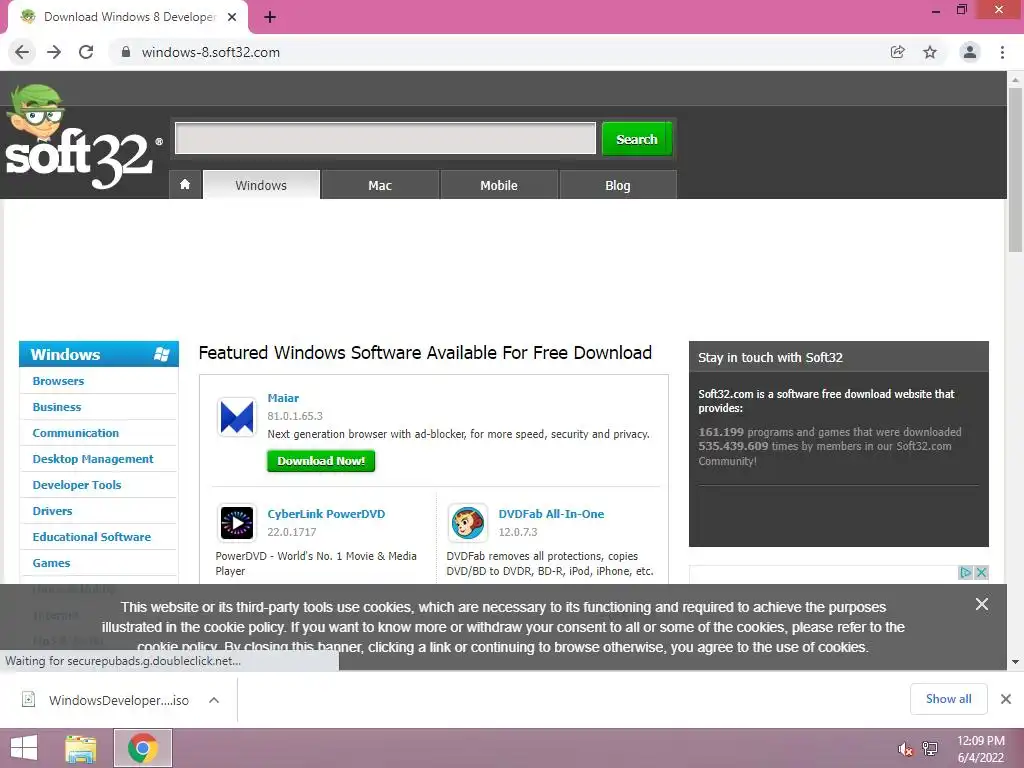
Task: Click the address bar URL
Action: tap(210, 52)
